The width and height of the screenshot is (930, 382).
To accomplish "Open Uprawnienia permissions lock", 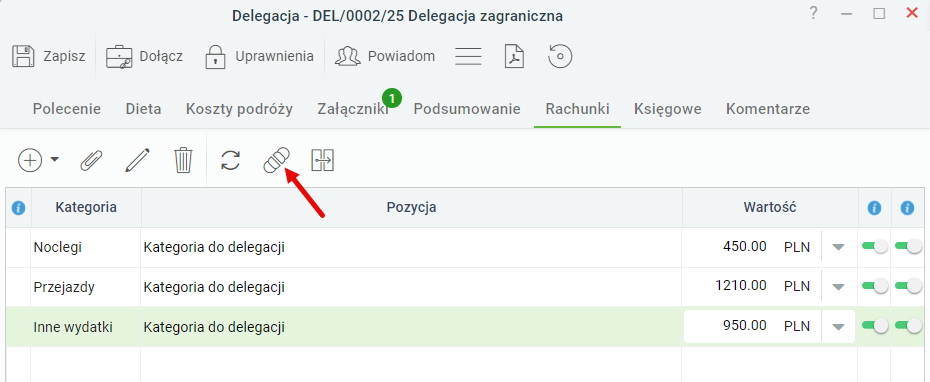I will (x=215, y=57).
